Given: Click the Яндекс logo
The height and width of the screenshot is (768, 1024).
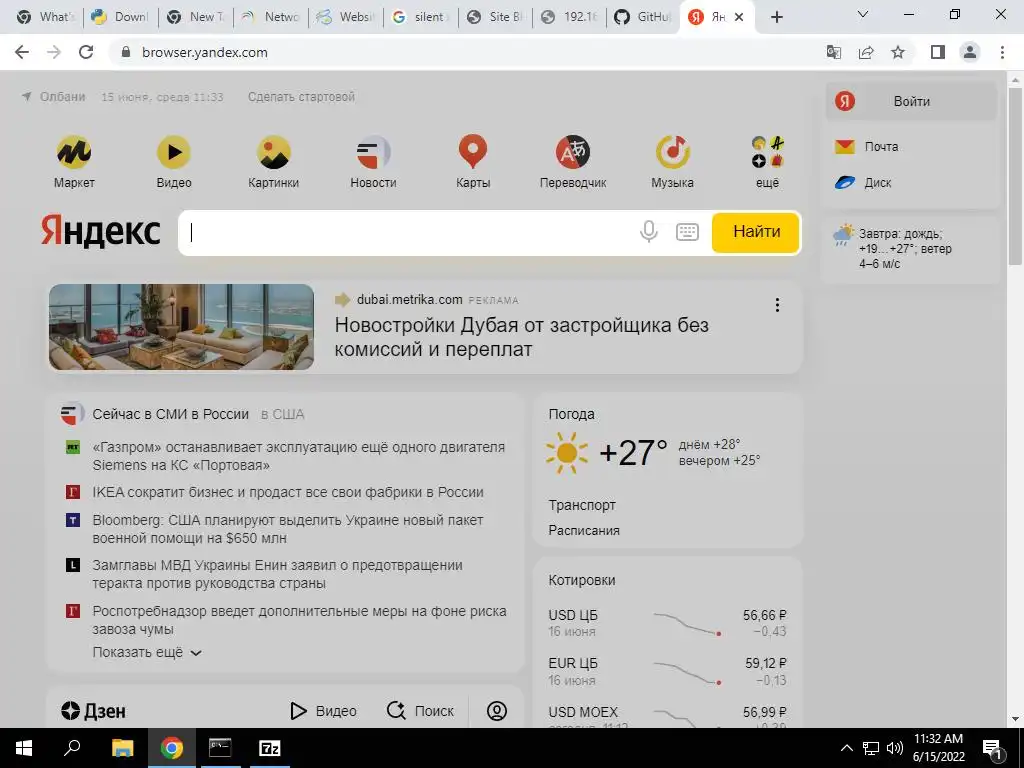Looking at the screenshot, I should pos(101,231).
